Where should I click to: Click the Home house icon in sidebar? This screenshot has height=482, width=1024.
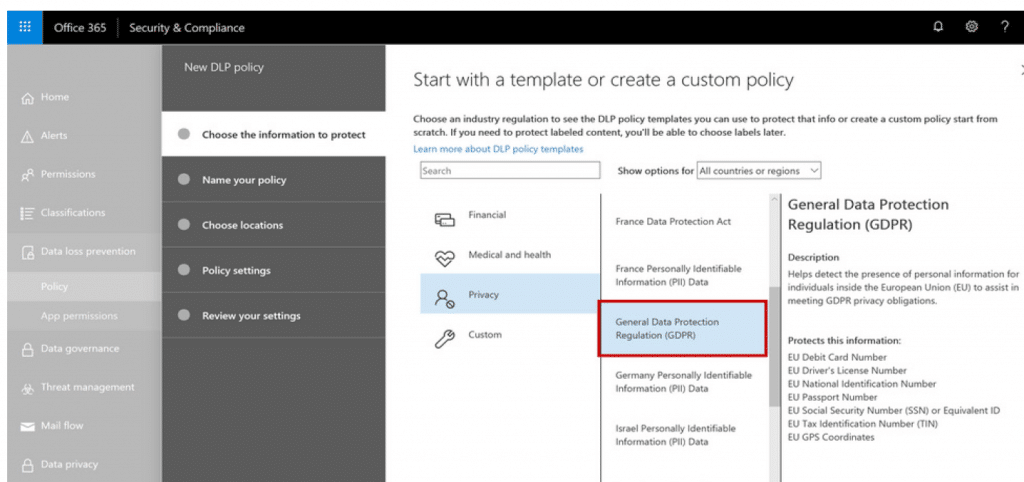pos(27,98)
